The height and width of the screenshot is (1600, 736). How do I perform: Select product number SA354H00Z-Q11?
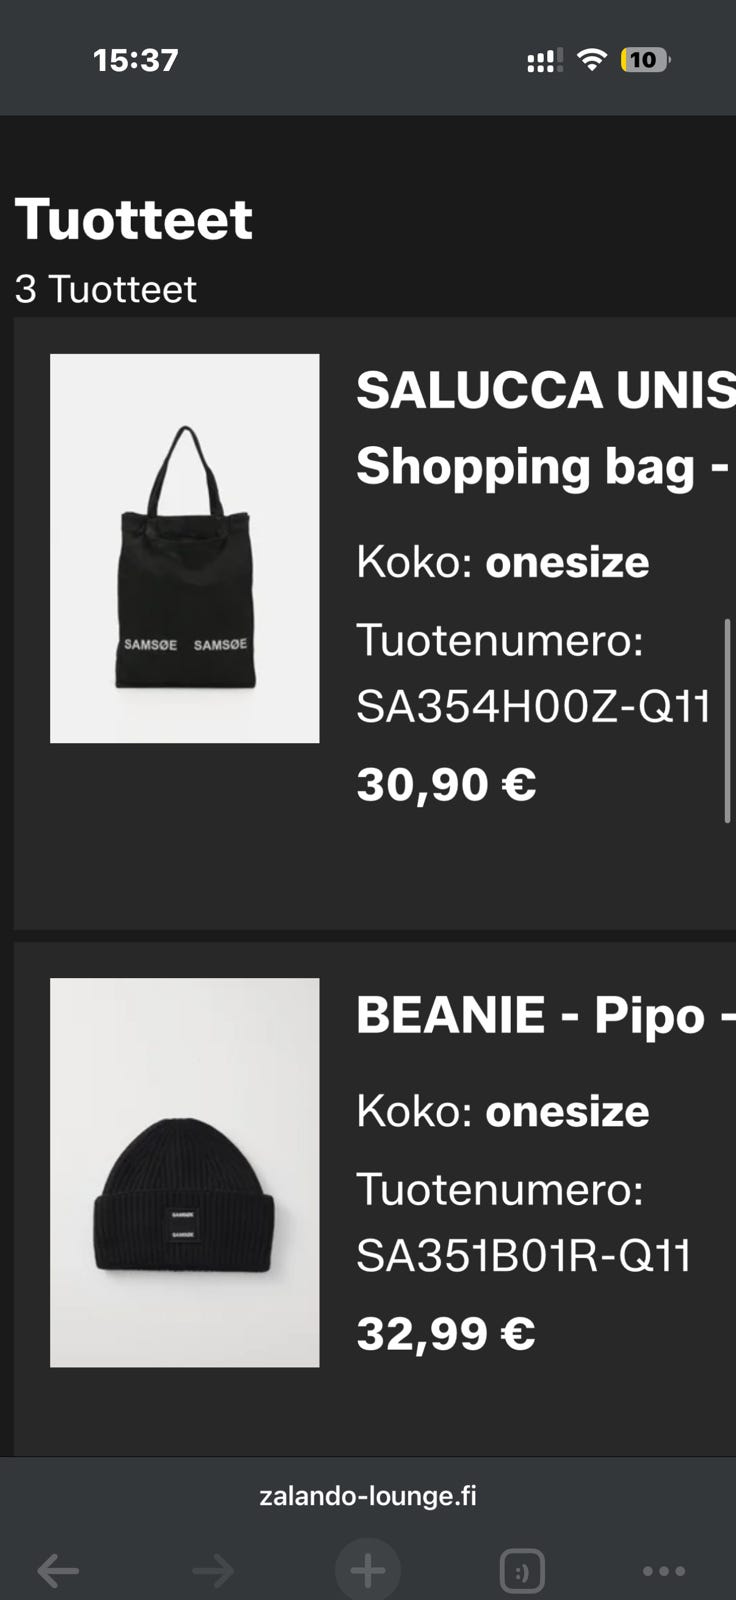[533, 707]
